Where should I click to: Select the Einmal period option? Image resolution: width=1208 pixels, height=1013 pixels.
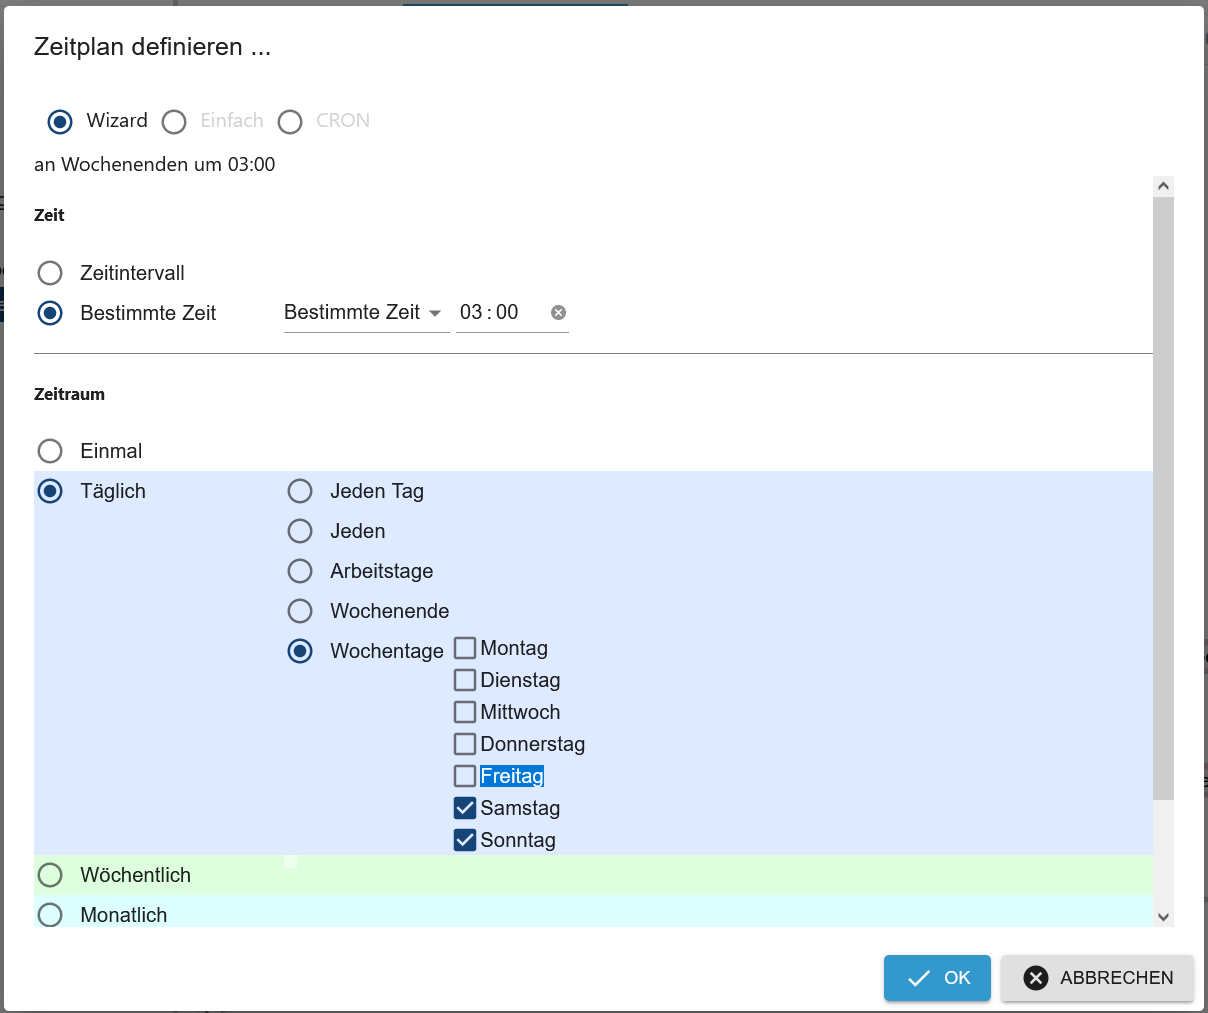click(x=50, y=451)
